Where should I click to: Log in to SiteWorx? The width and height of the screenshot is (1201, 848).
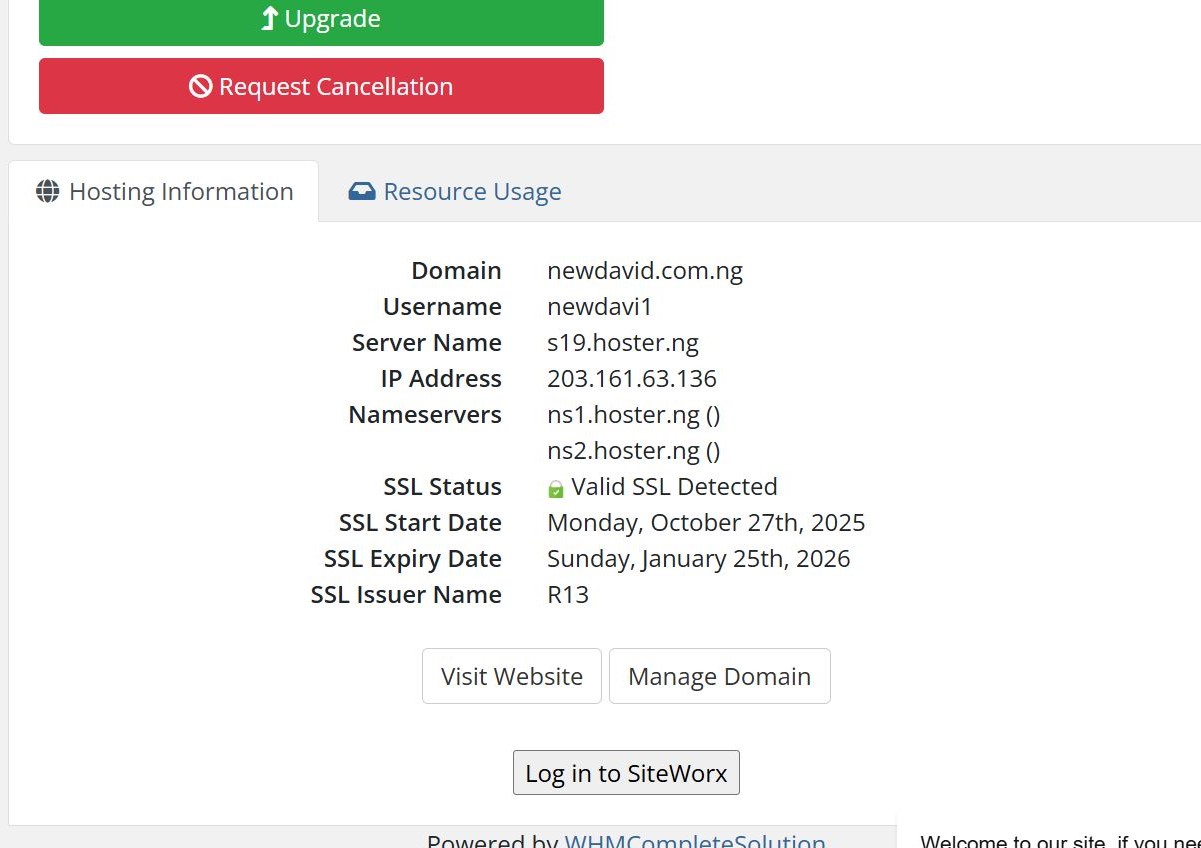[626, 773]
